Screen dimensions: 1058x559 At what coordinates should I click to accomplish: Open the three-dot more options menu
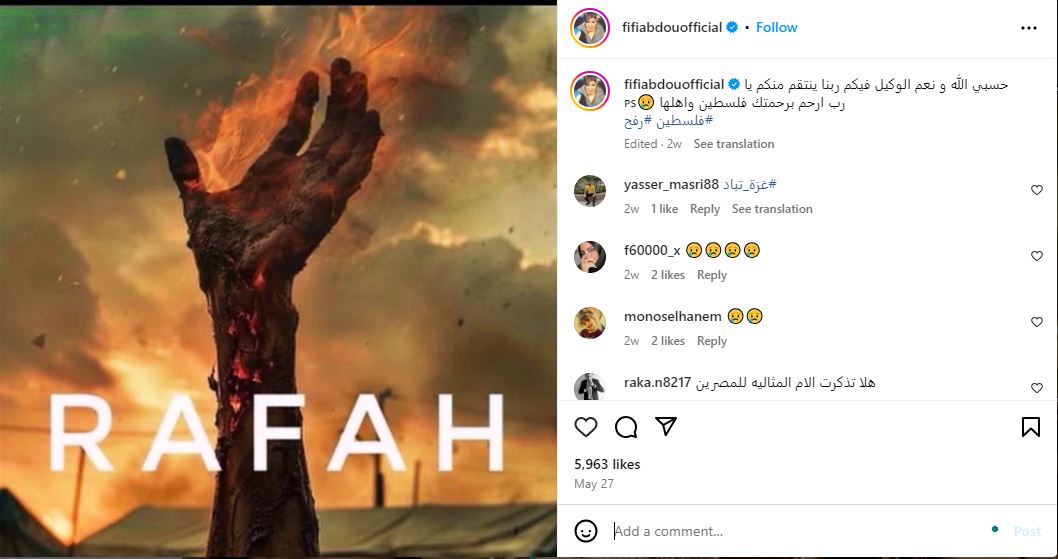point(1028,28)
